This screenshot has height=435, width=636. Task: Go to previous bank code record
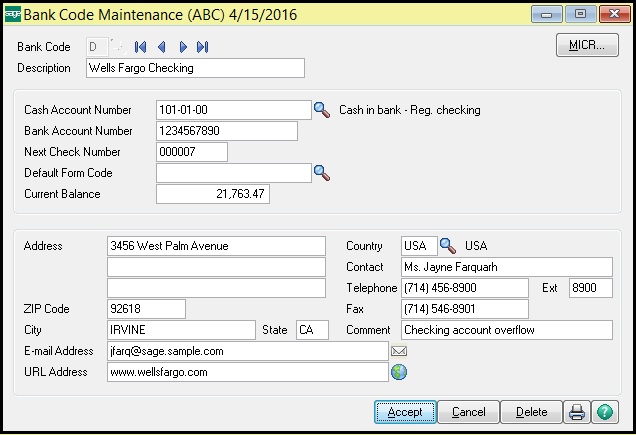[161, 47]
